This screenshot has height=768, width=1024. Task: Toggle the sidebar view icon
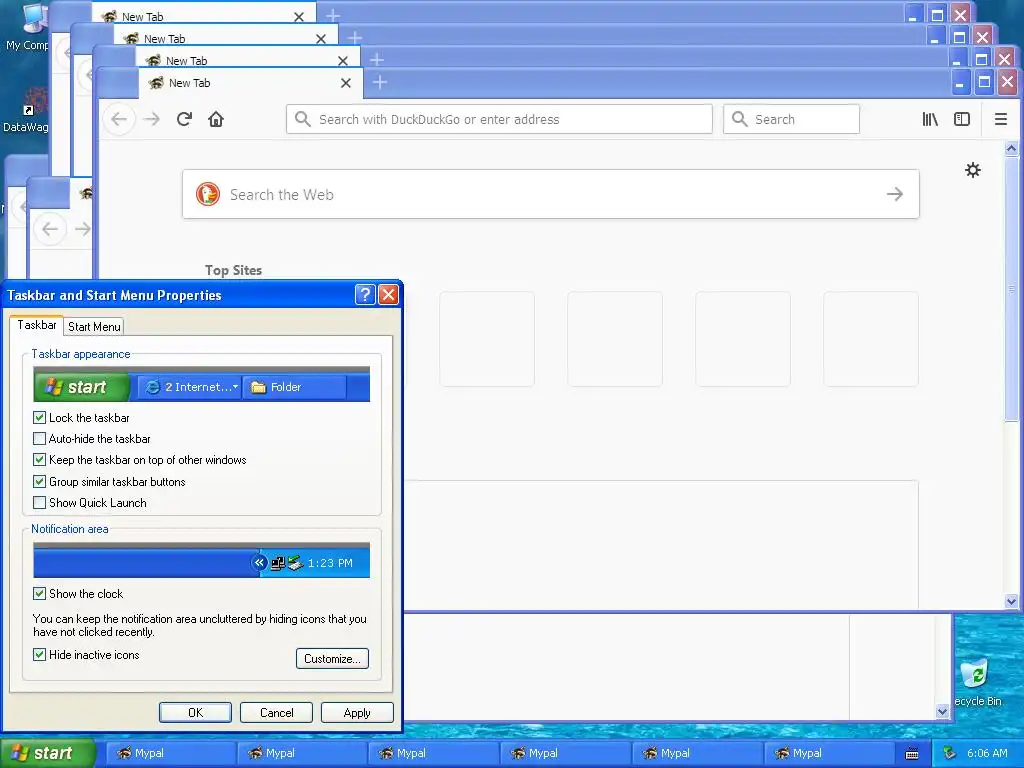[x=962, y=119]
